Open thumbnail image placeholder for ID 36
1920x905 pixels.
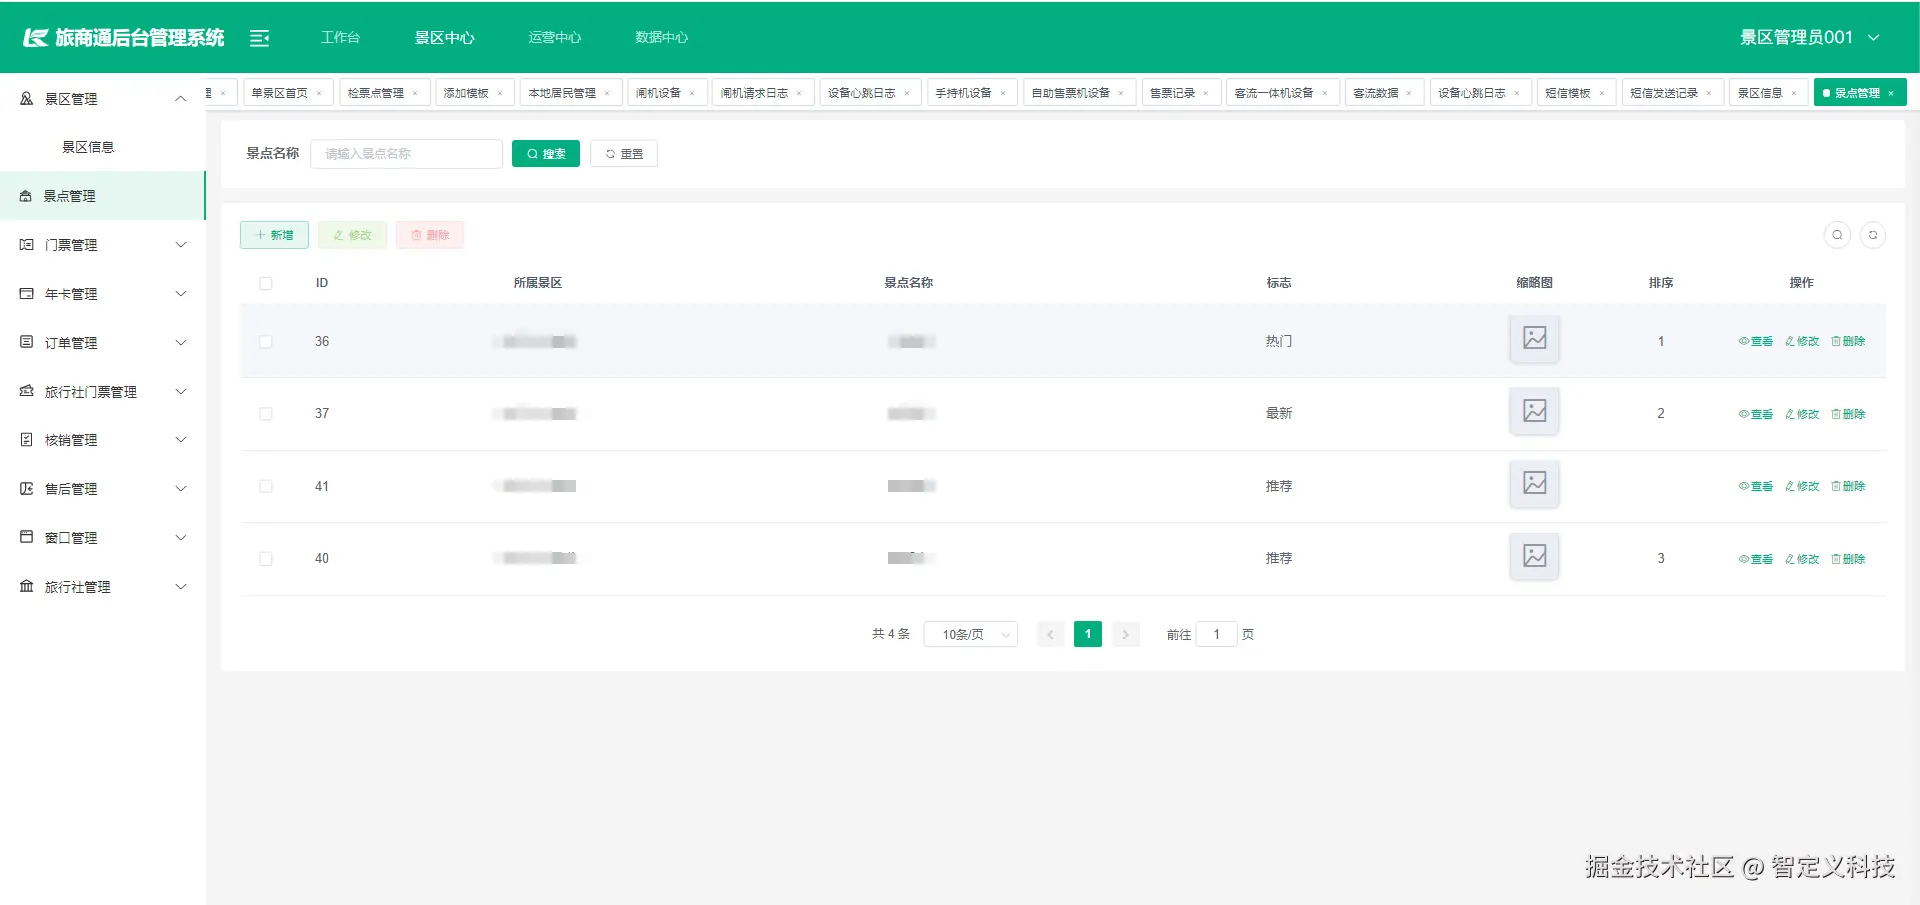tap(1534, 339)
